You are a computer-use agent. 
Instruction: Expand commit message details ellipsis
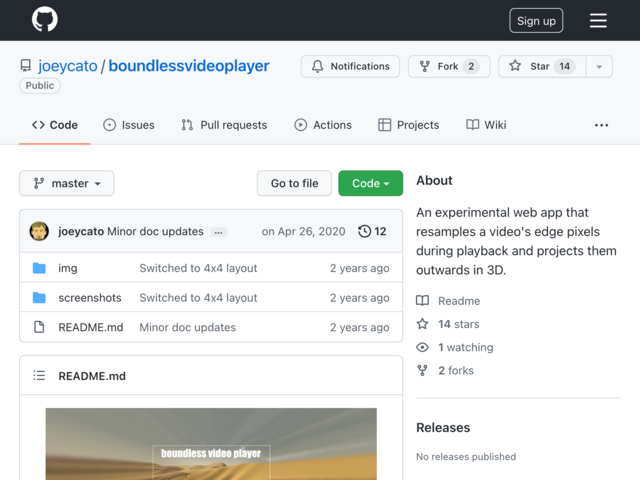[x=218, y=232]
